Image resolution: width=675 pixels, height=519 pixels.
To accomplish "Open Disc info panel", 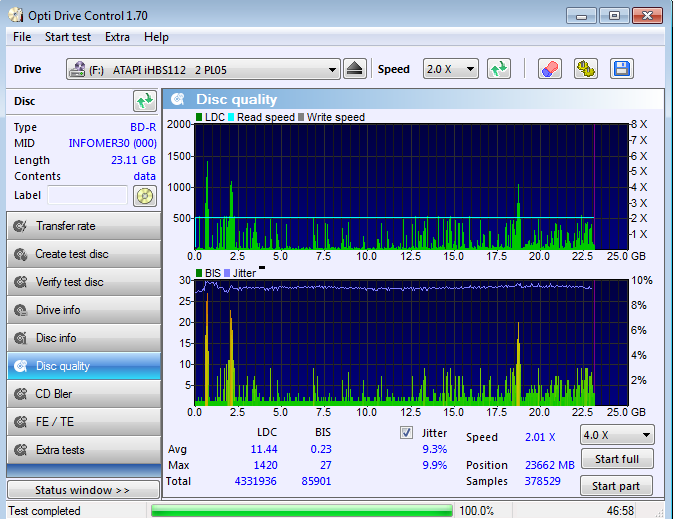I will 84,338.
